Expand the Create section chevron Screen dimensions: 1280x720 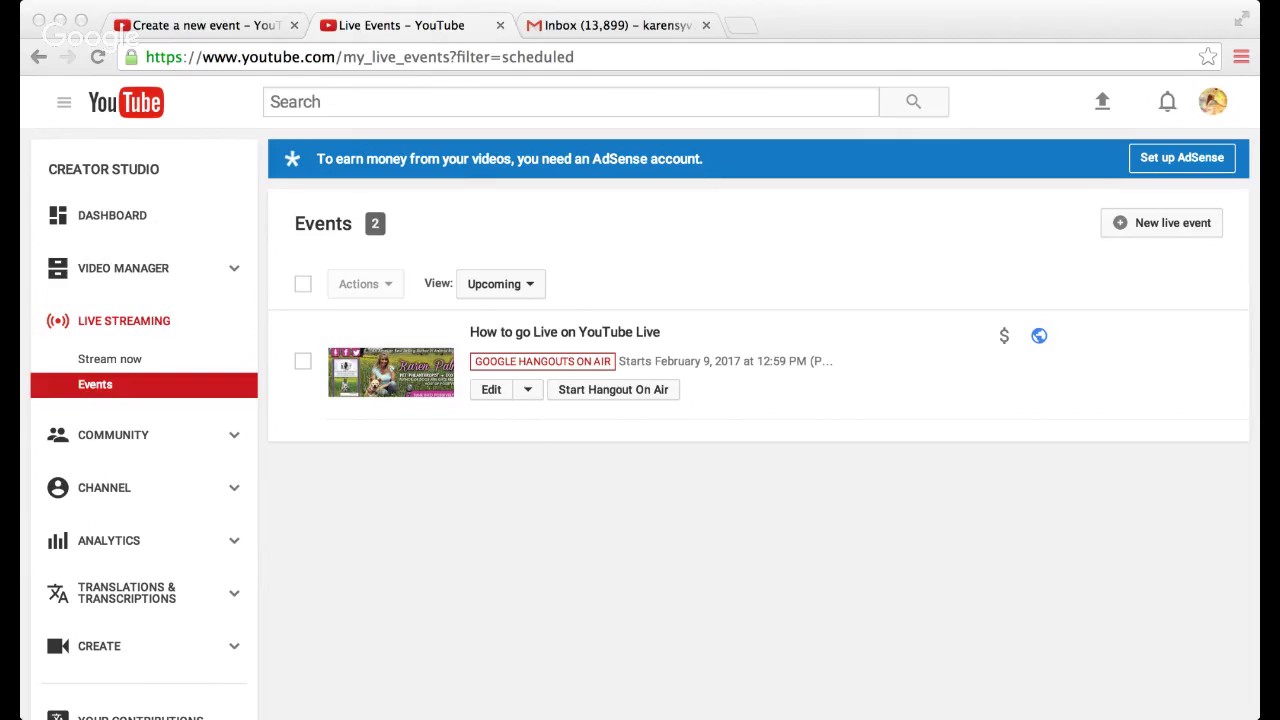click(x=234, y=646)
